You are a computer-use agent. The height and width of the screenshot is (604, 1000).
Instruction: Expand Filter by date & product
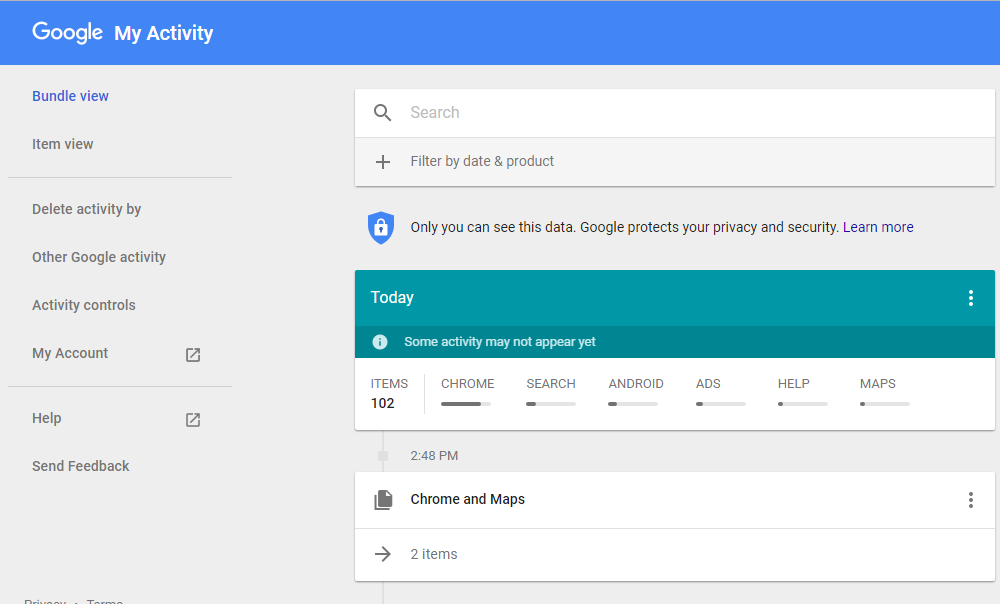point(675,162)
